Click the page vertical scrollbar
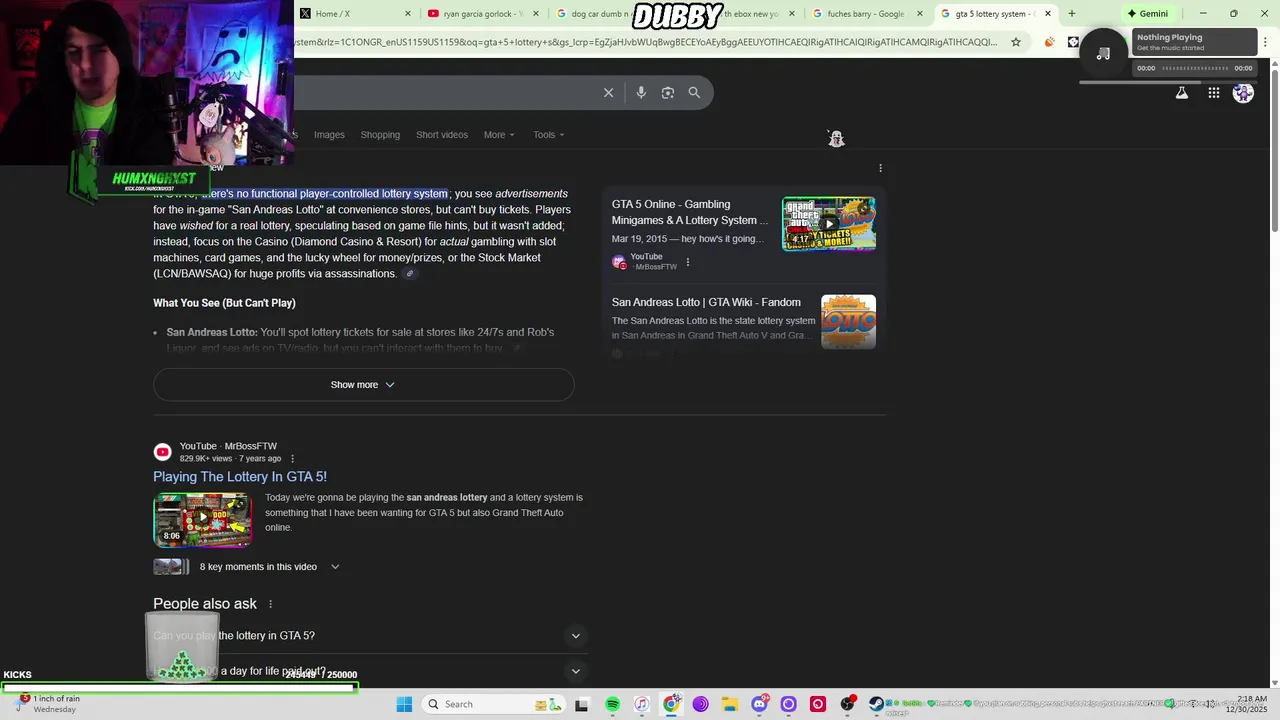This screenshot has width=1280, height=720. 1274,150
